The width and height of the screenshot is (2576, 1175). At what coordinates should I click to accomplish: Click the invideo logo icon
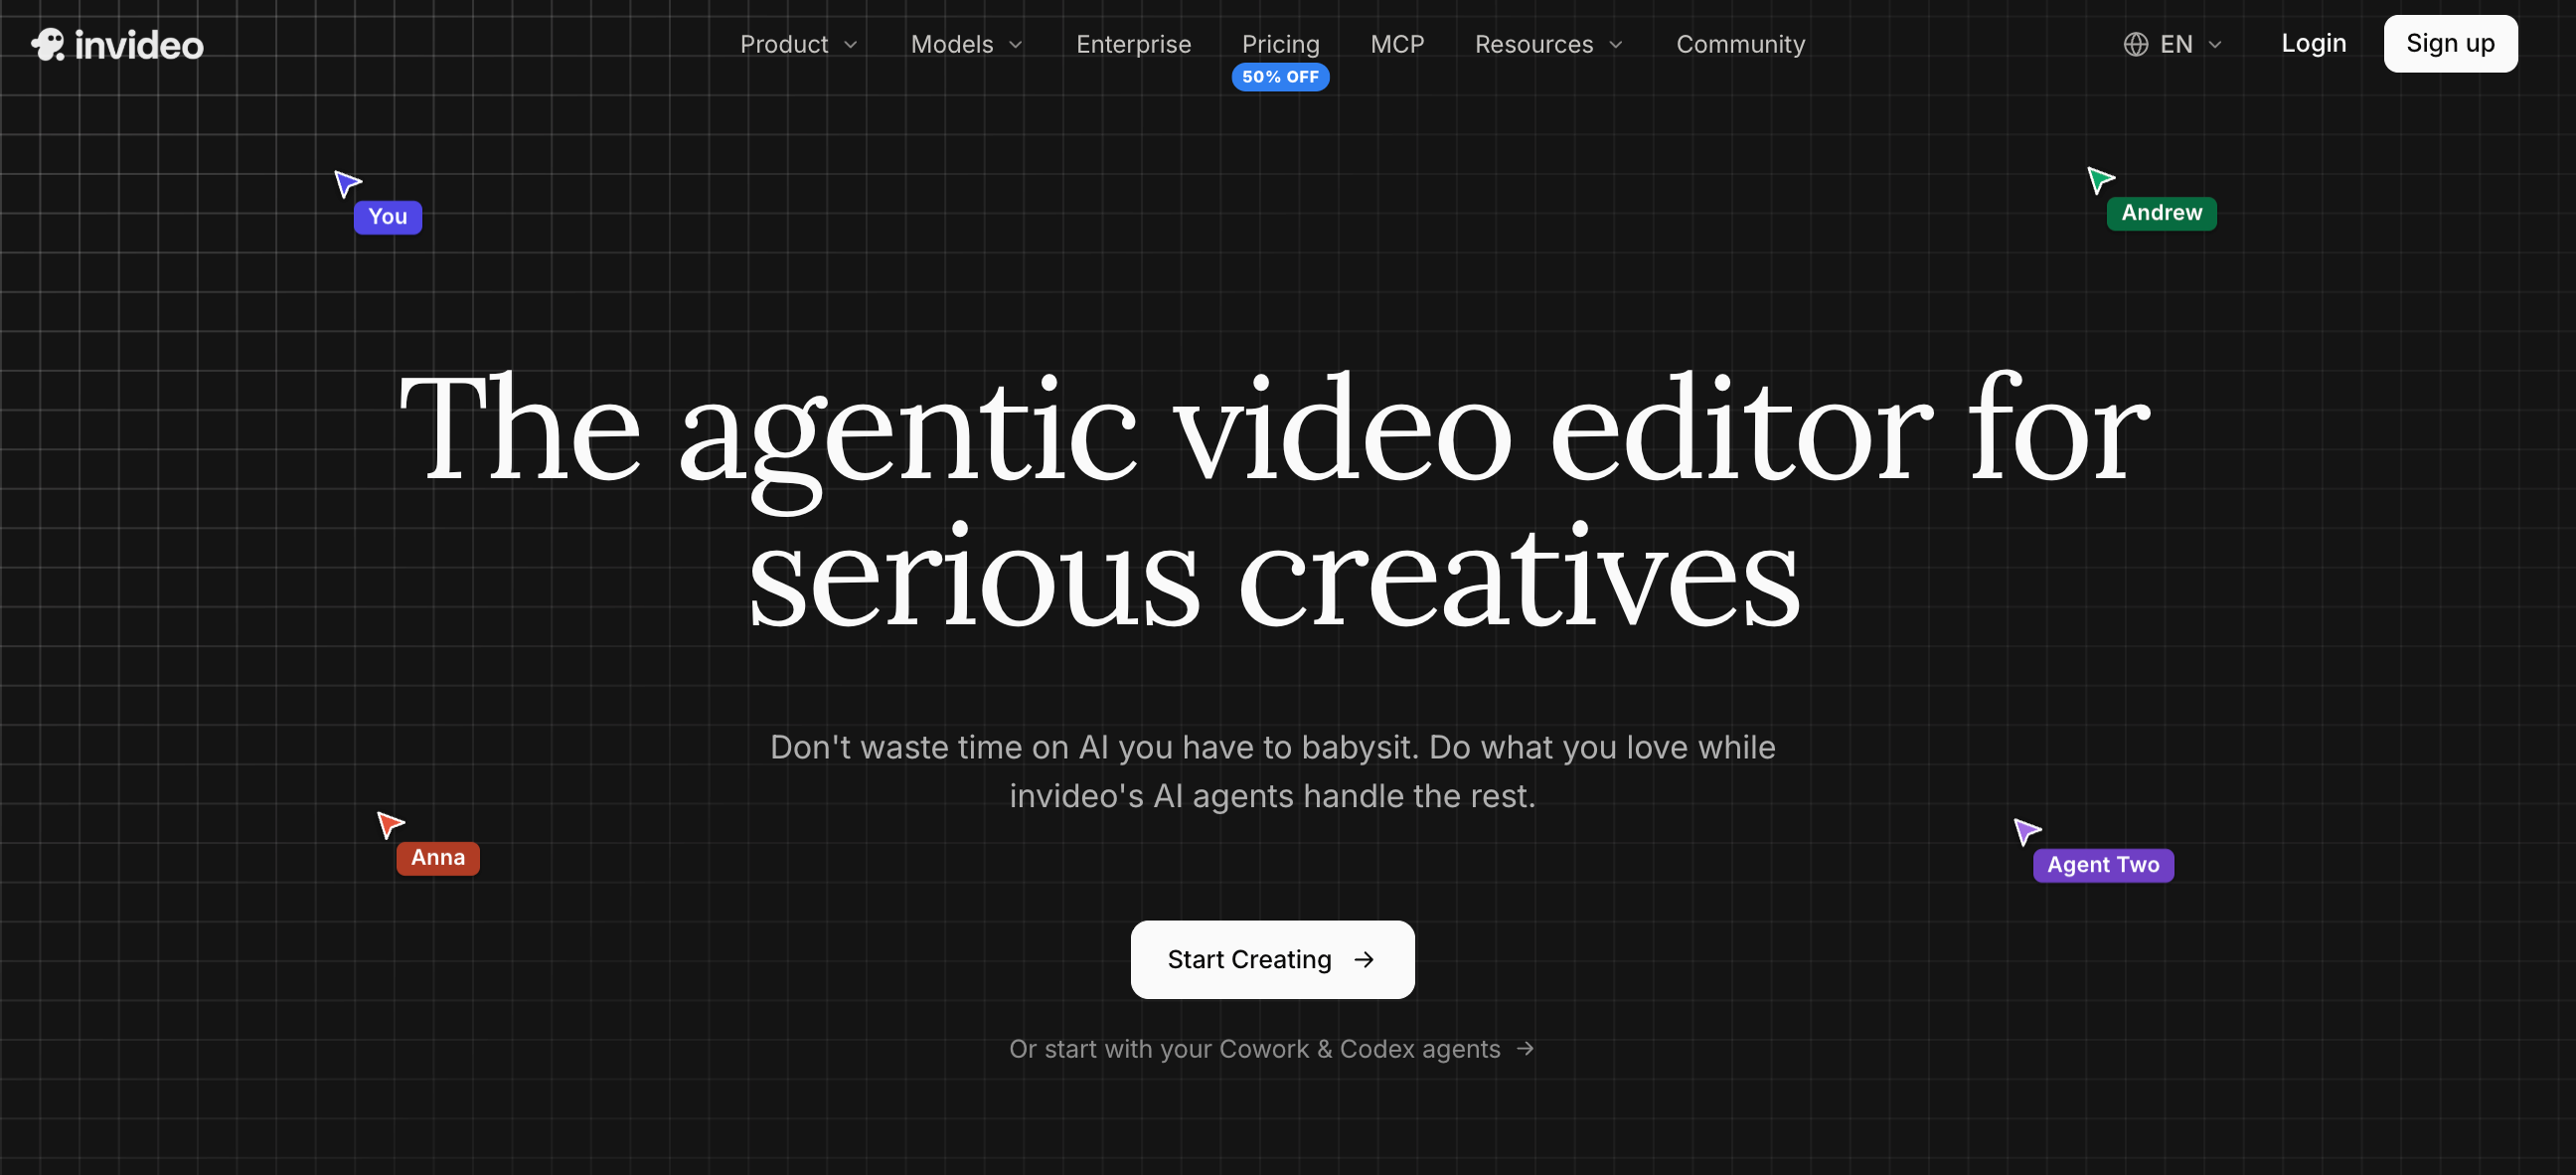[48, 44]
